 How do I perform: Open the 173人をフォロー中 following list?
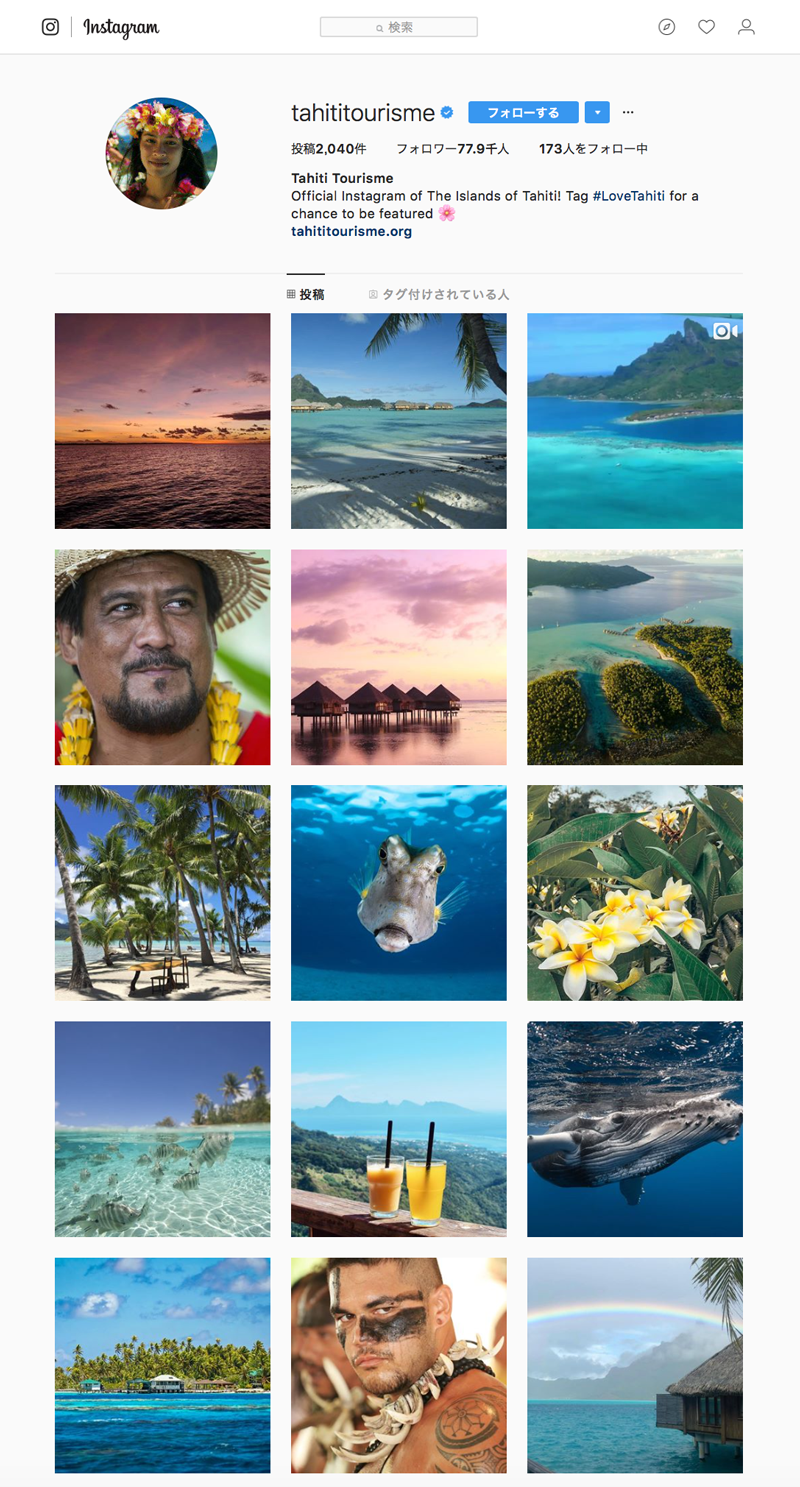[x=593, y=149]
